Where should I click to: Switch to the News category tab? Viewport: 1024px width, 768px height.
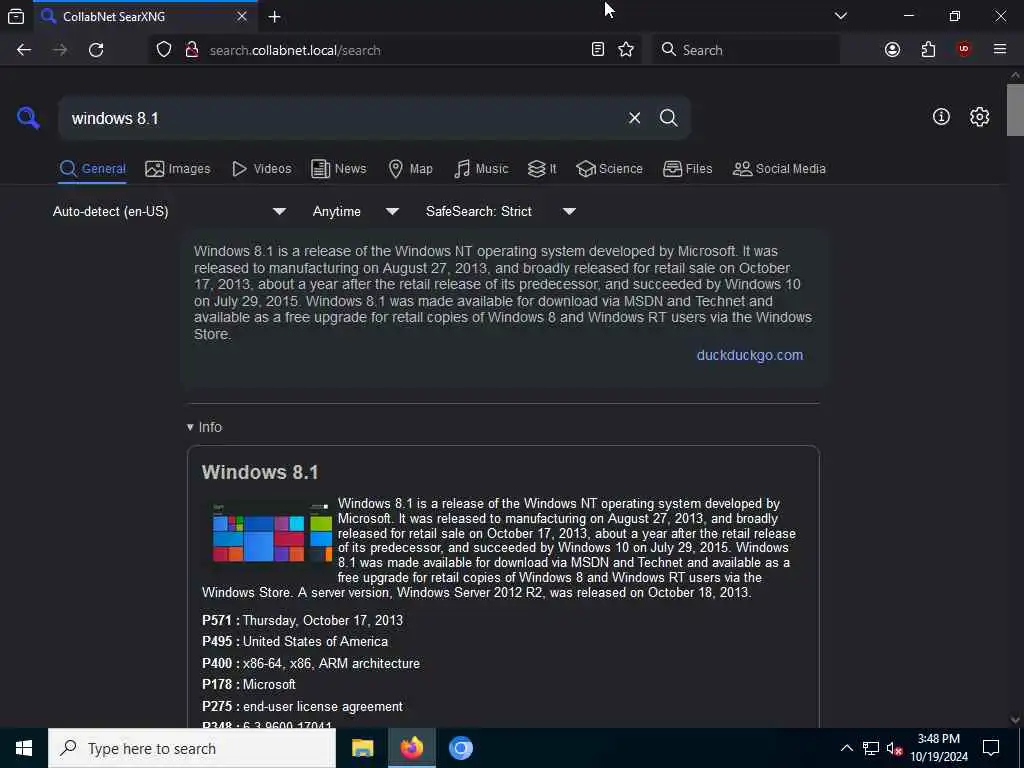click(338, 168)
